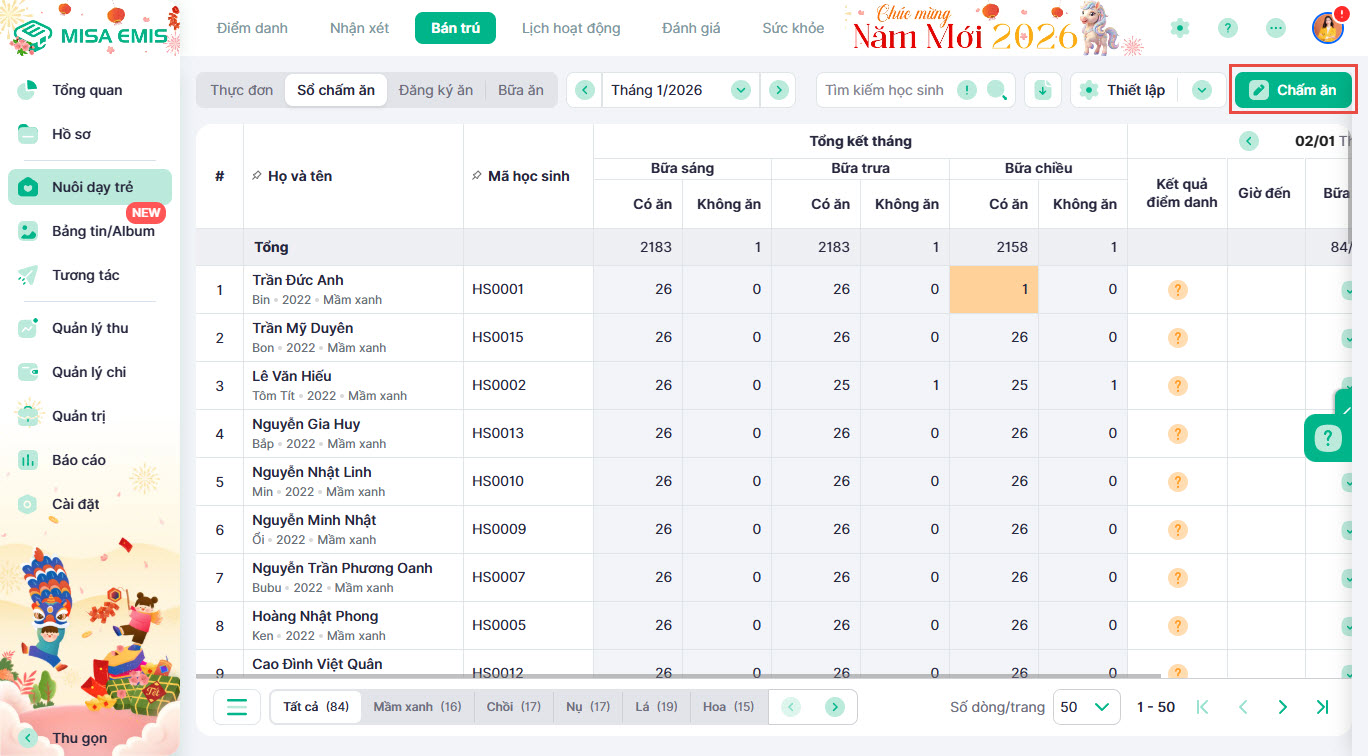Click the attendance status icon for Trần Đức Anh
The image size is (1368, 756).
(x=1177, y=290)
